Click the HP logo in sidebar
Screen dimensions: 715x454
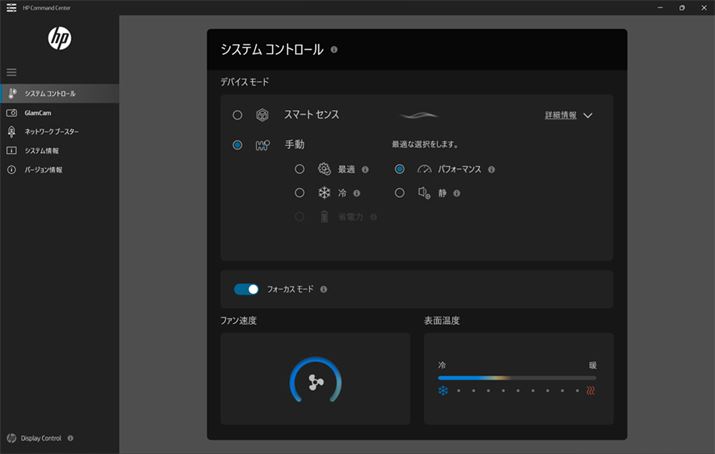click(x=60, y=38)
